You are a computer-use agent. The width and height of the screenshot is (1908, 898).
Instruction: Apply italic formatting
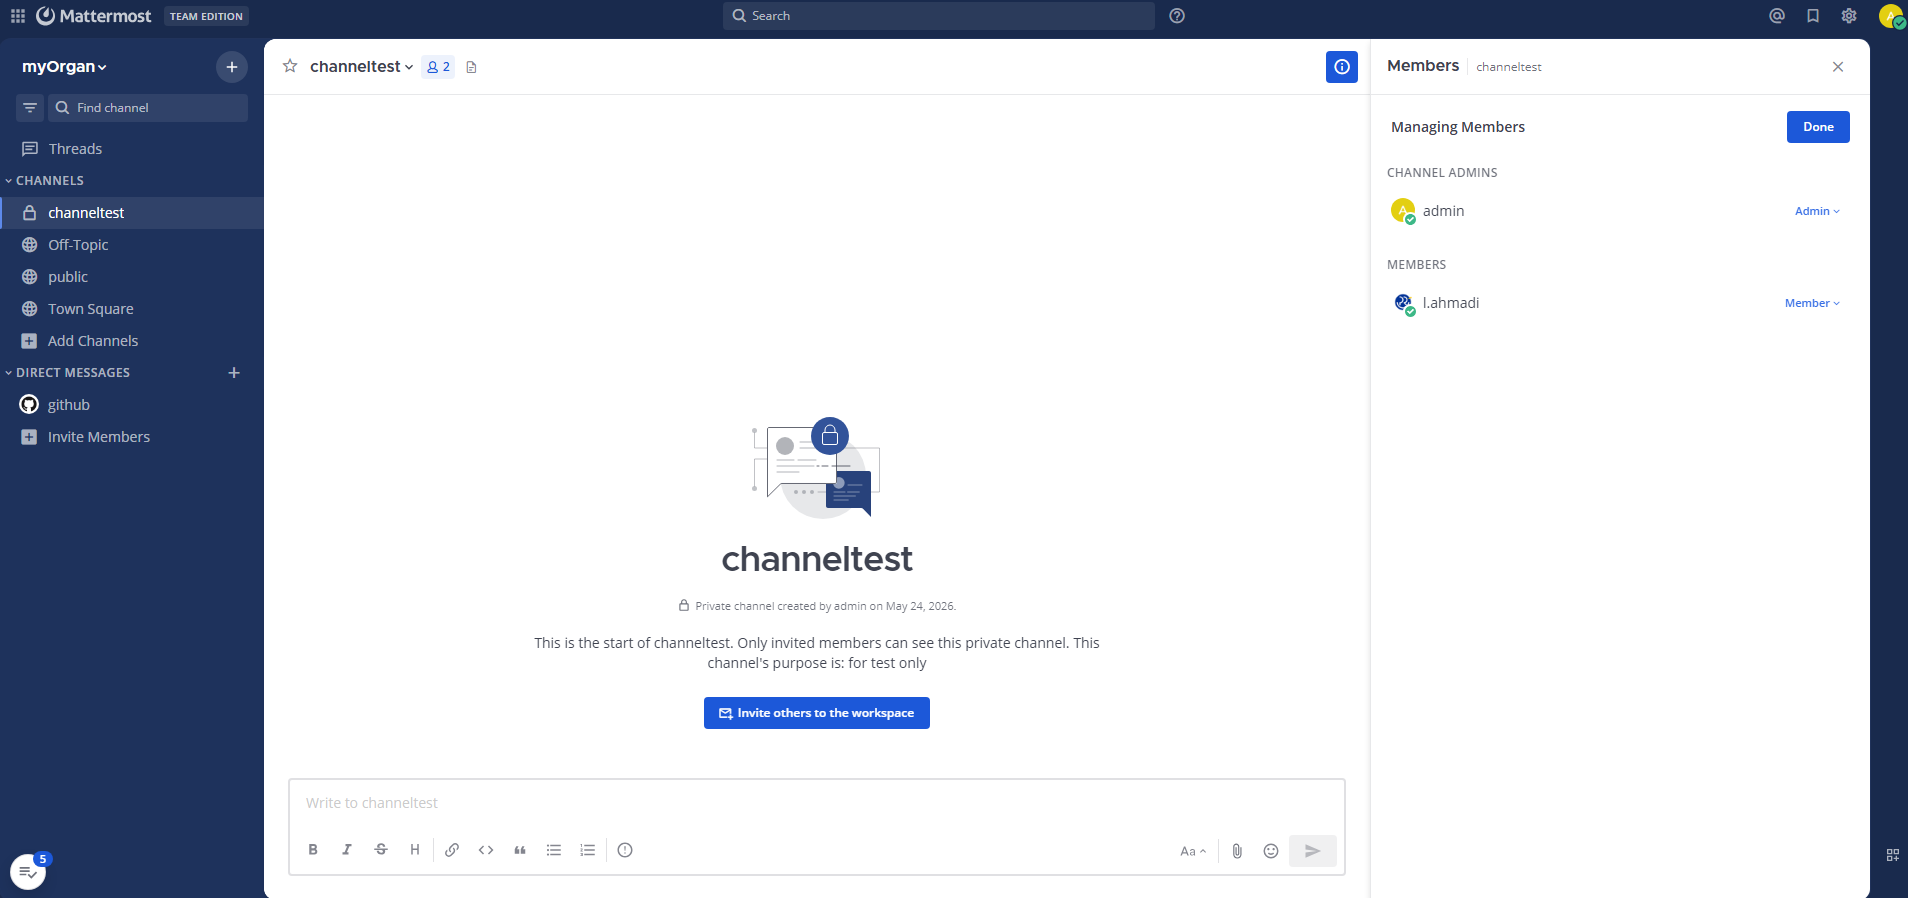(347, 850)
